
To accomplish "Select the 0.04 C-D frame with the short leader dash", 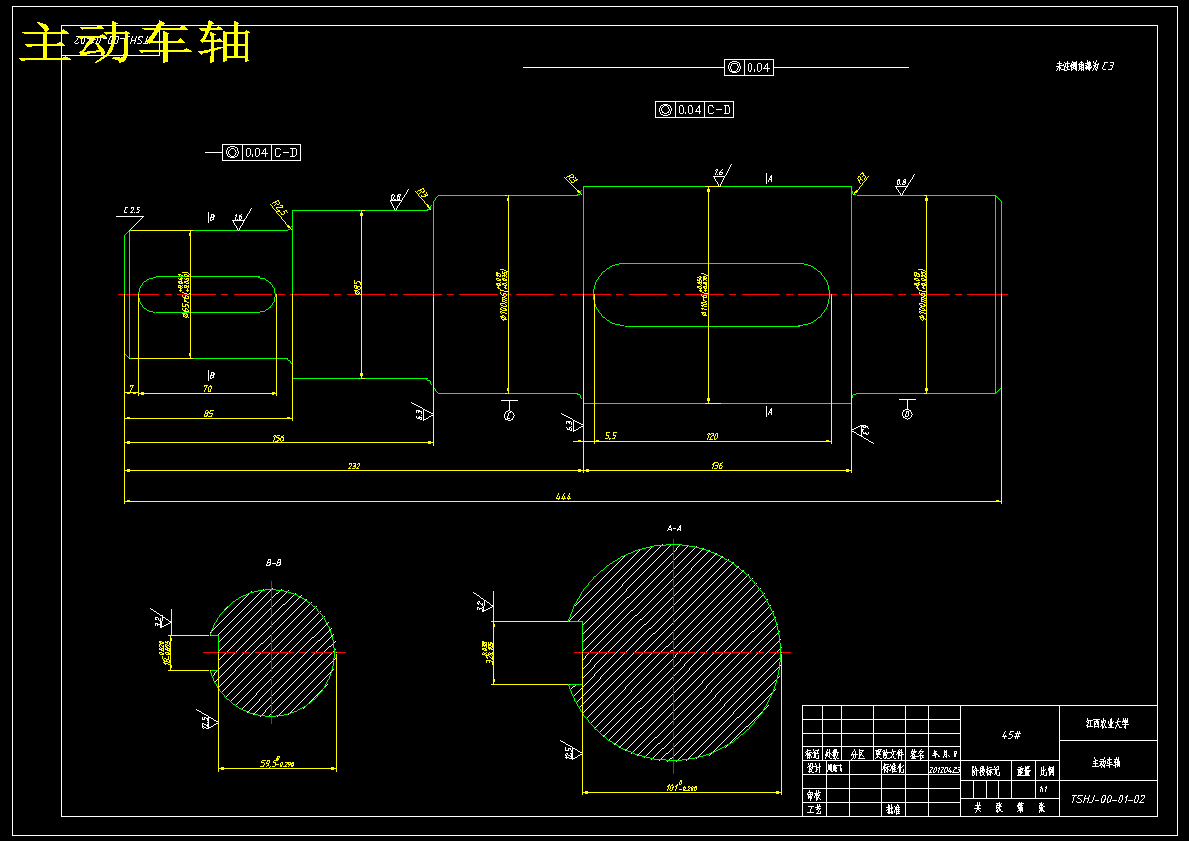I will pyautogui.click(x=262, y=152).
